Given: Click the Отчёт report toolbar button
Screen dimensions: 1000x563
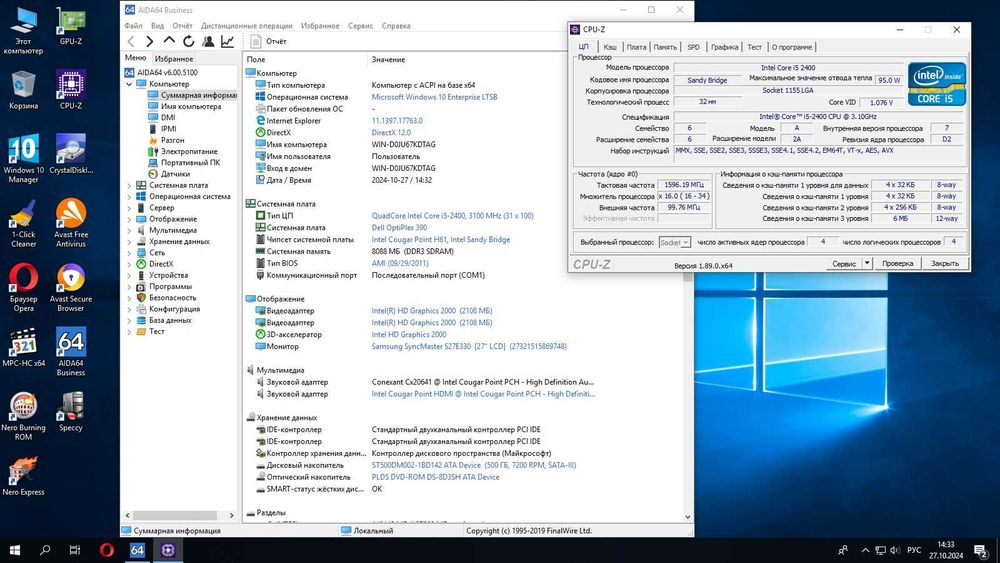Looking at the screenshot, I should 268,41.
